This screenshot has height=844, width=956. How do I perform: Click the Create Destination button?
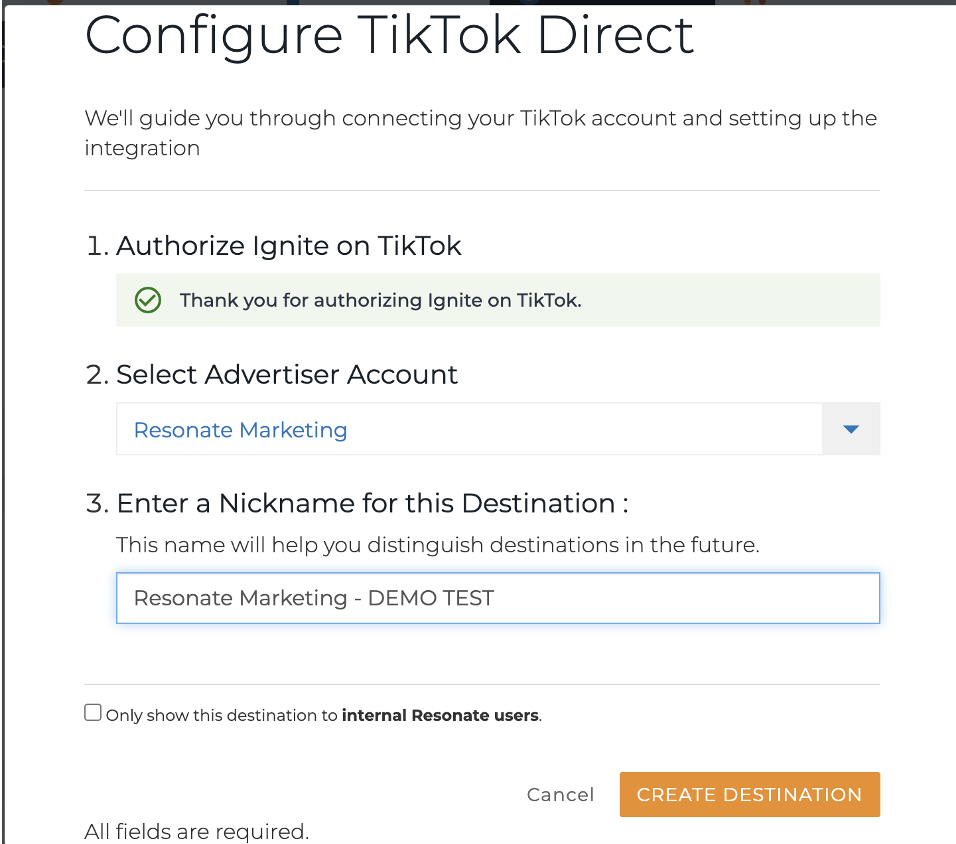(x=750, y=794)
